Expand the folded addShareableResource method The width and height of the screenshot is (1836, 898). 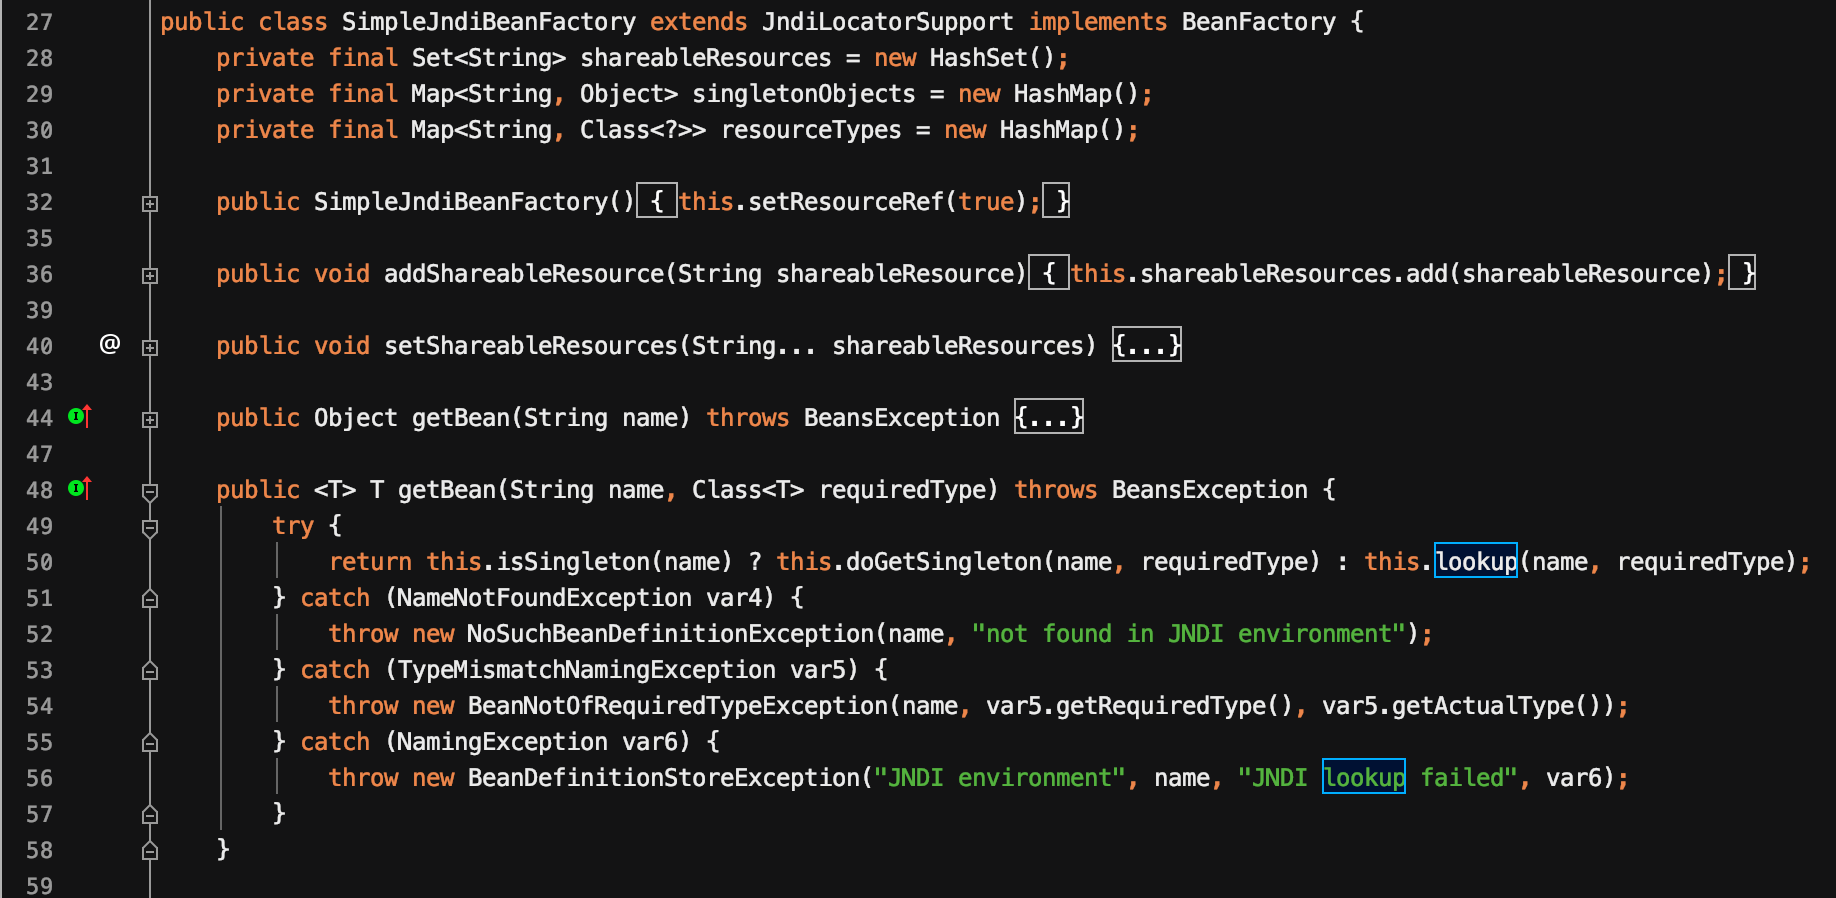coord(150,276)
